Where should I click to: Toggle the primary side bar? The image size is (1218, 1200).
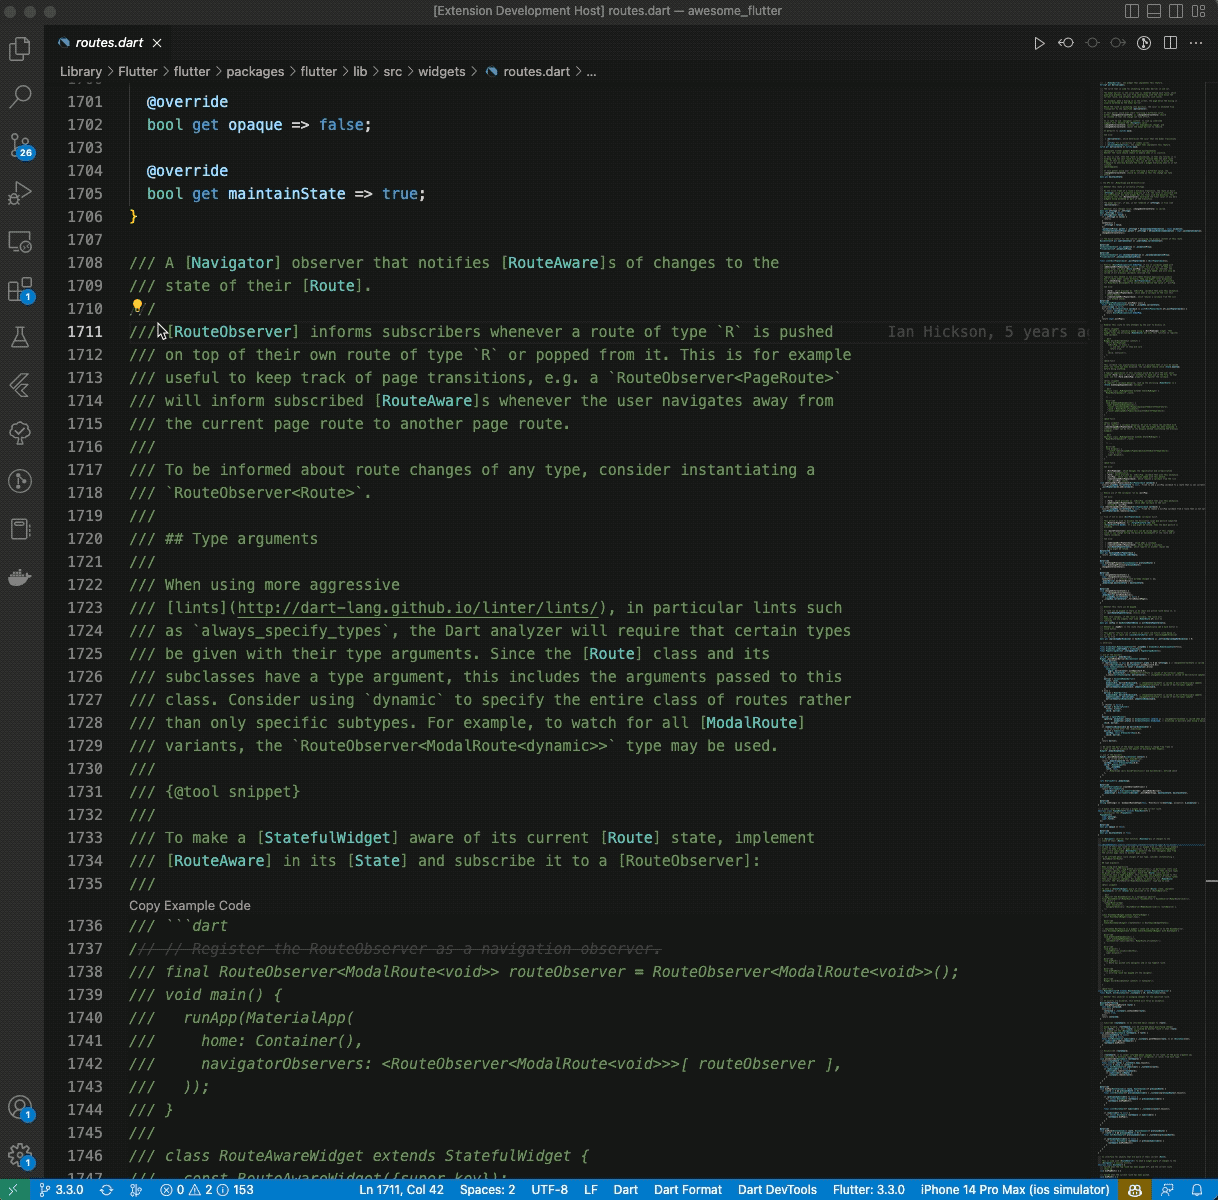pos(1132,11)
